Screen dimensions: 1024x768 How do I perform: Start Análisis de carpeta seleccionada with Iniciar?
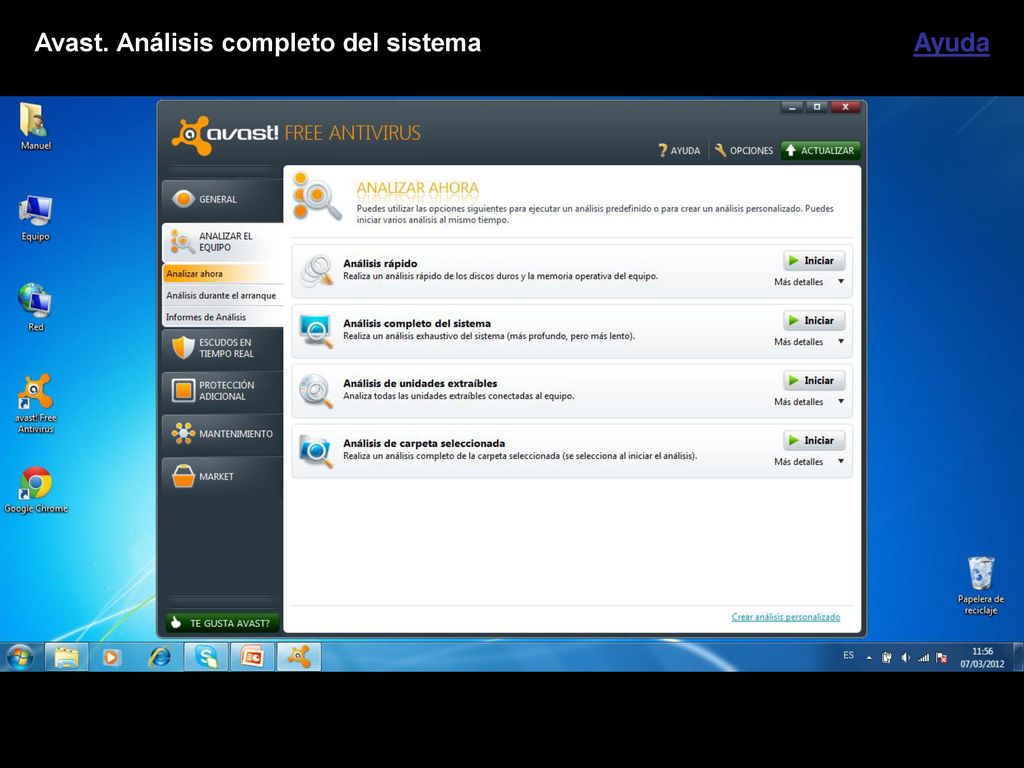tap(814, 441)
